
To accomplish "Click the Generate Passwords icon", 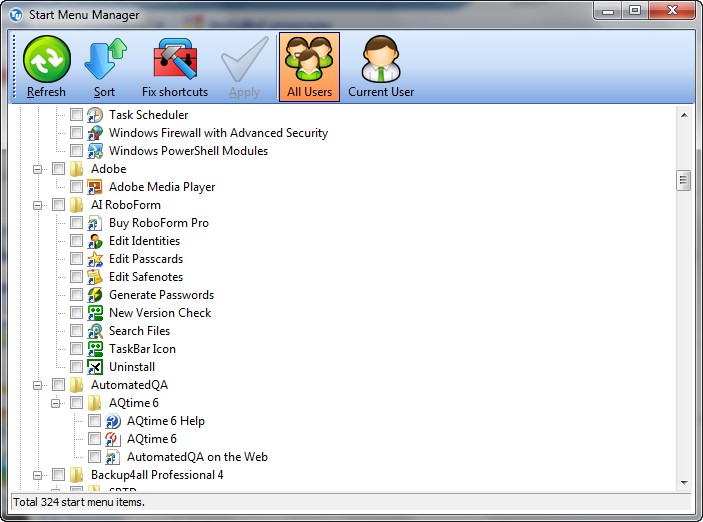I will coord(95,295).
